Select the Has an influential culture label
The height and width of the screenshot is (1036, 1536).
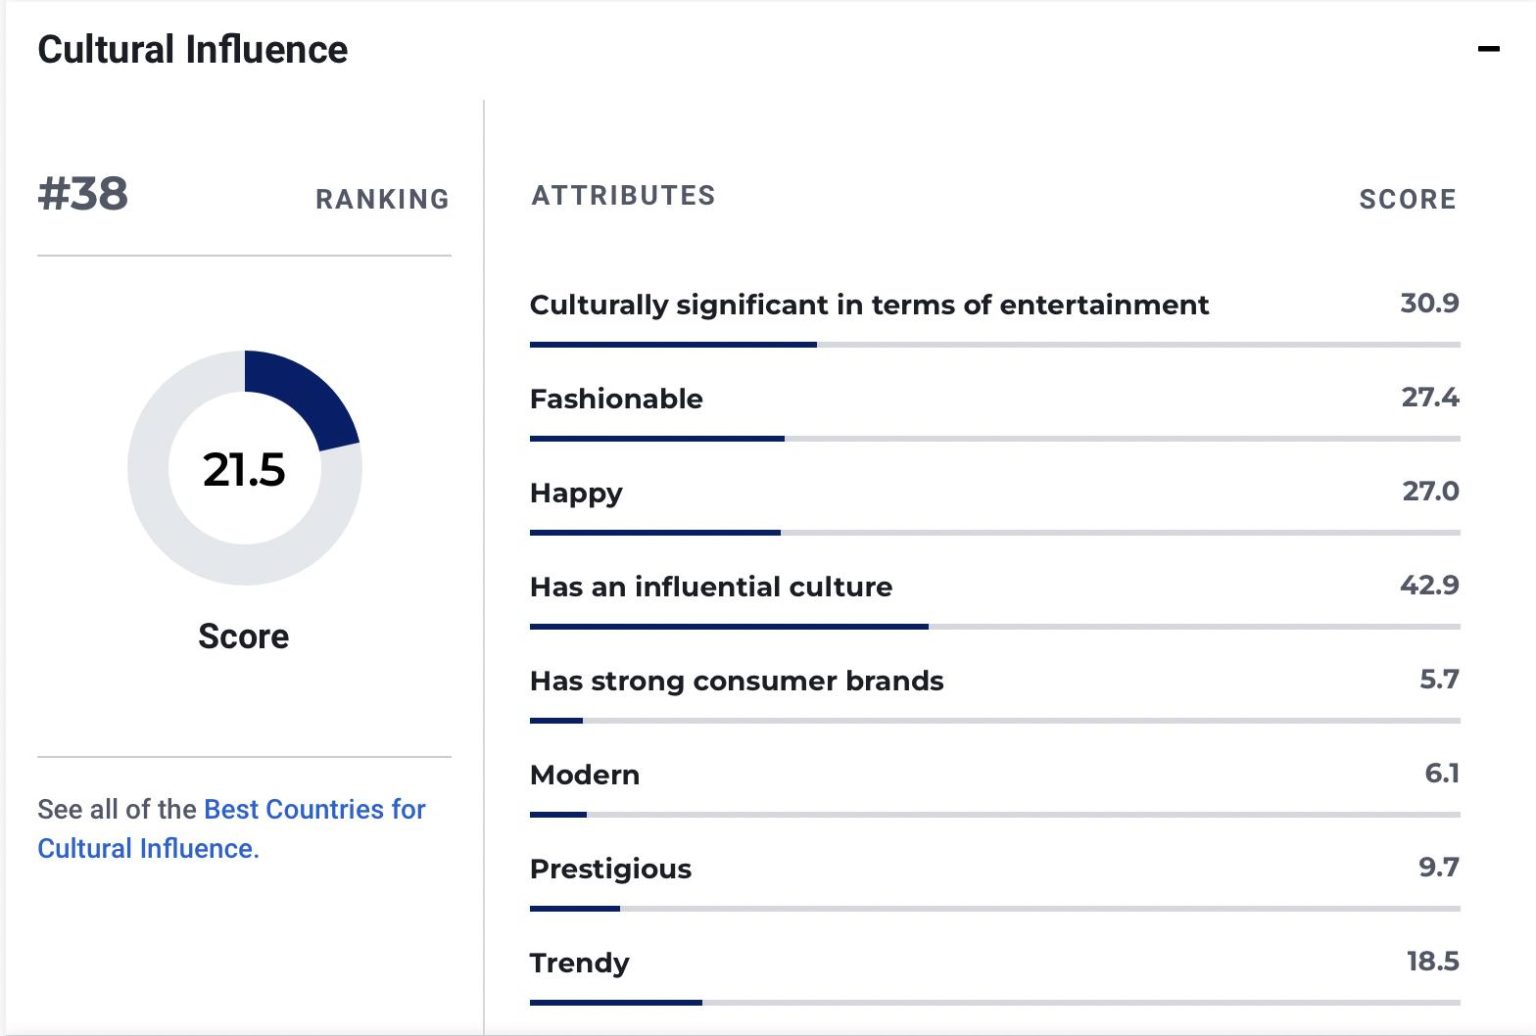pos(711,587)
